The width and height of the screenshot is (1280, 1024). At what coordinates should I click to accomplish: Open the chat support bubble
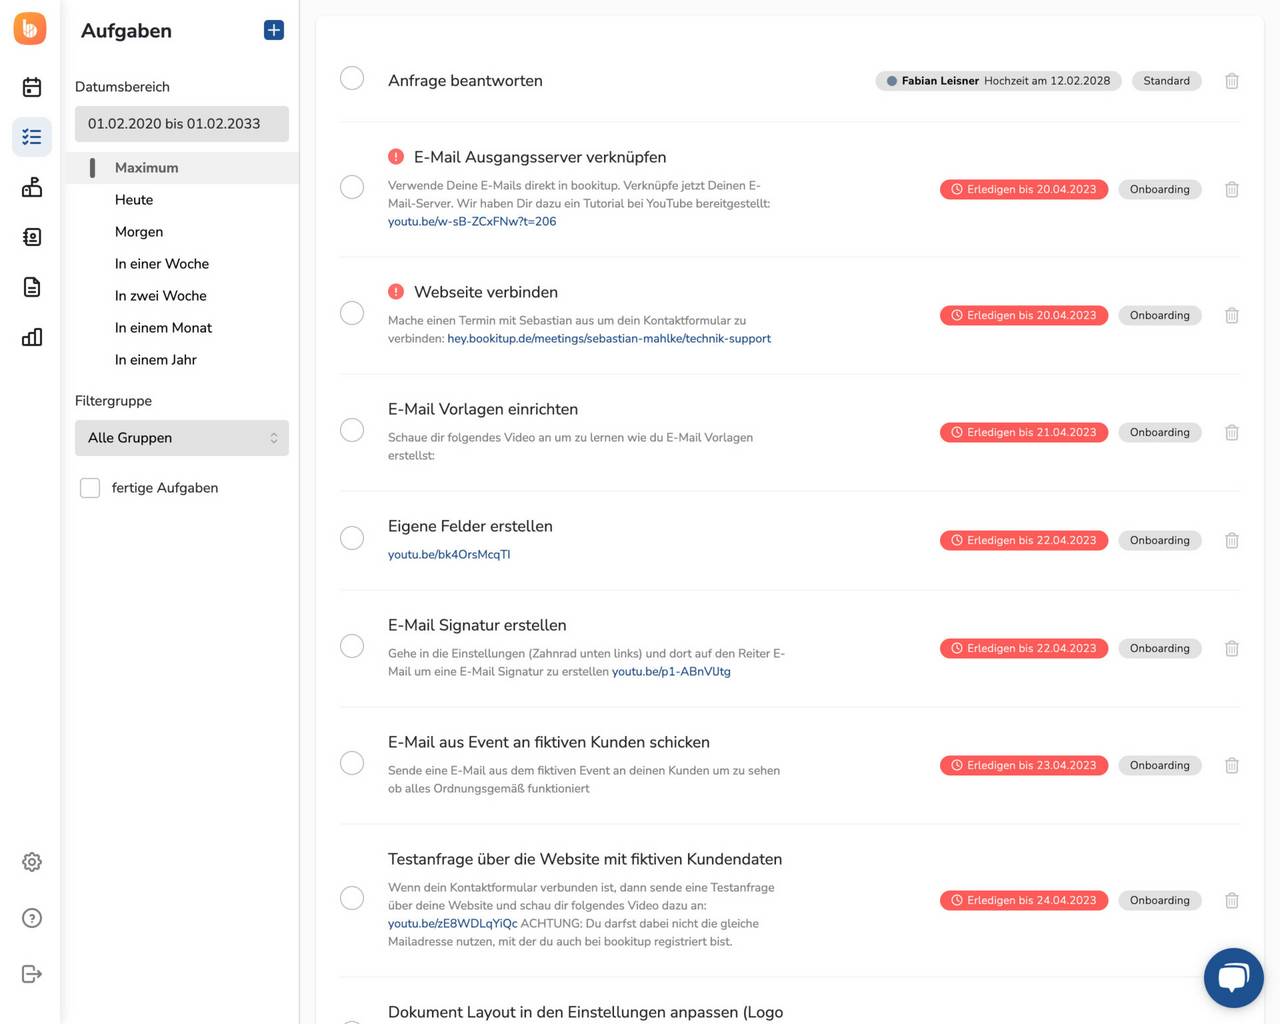tap(1233, 977)
